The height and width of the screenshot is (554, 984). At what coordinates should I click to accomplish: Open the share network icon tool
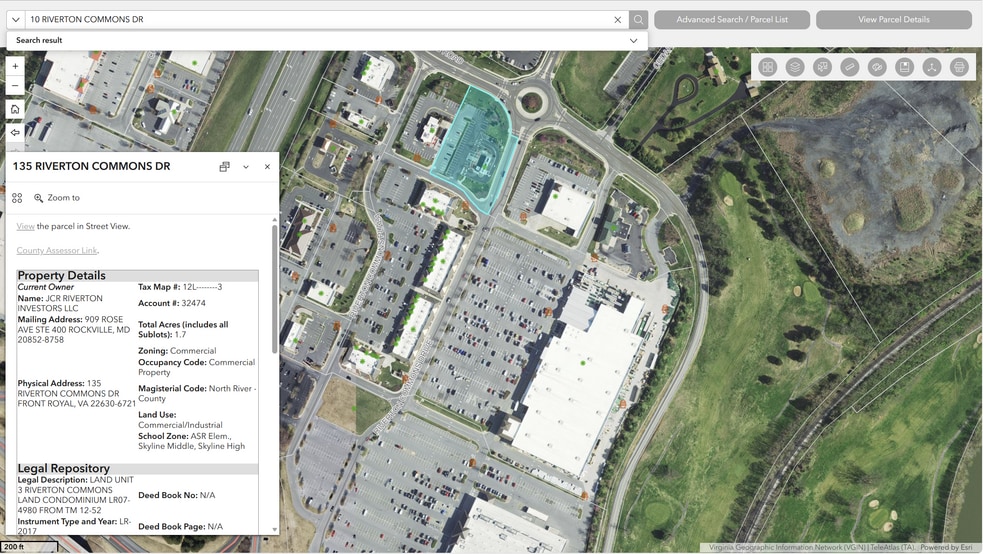[x=932, y=67]
